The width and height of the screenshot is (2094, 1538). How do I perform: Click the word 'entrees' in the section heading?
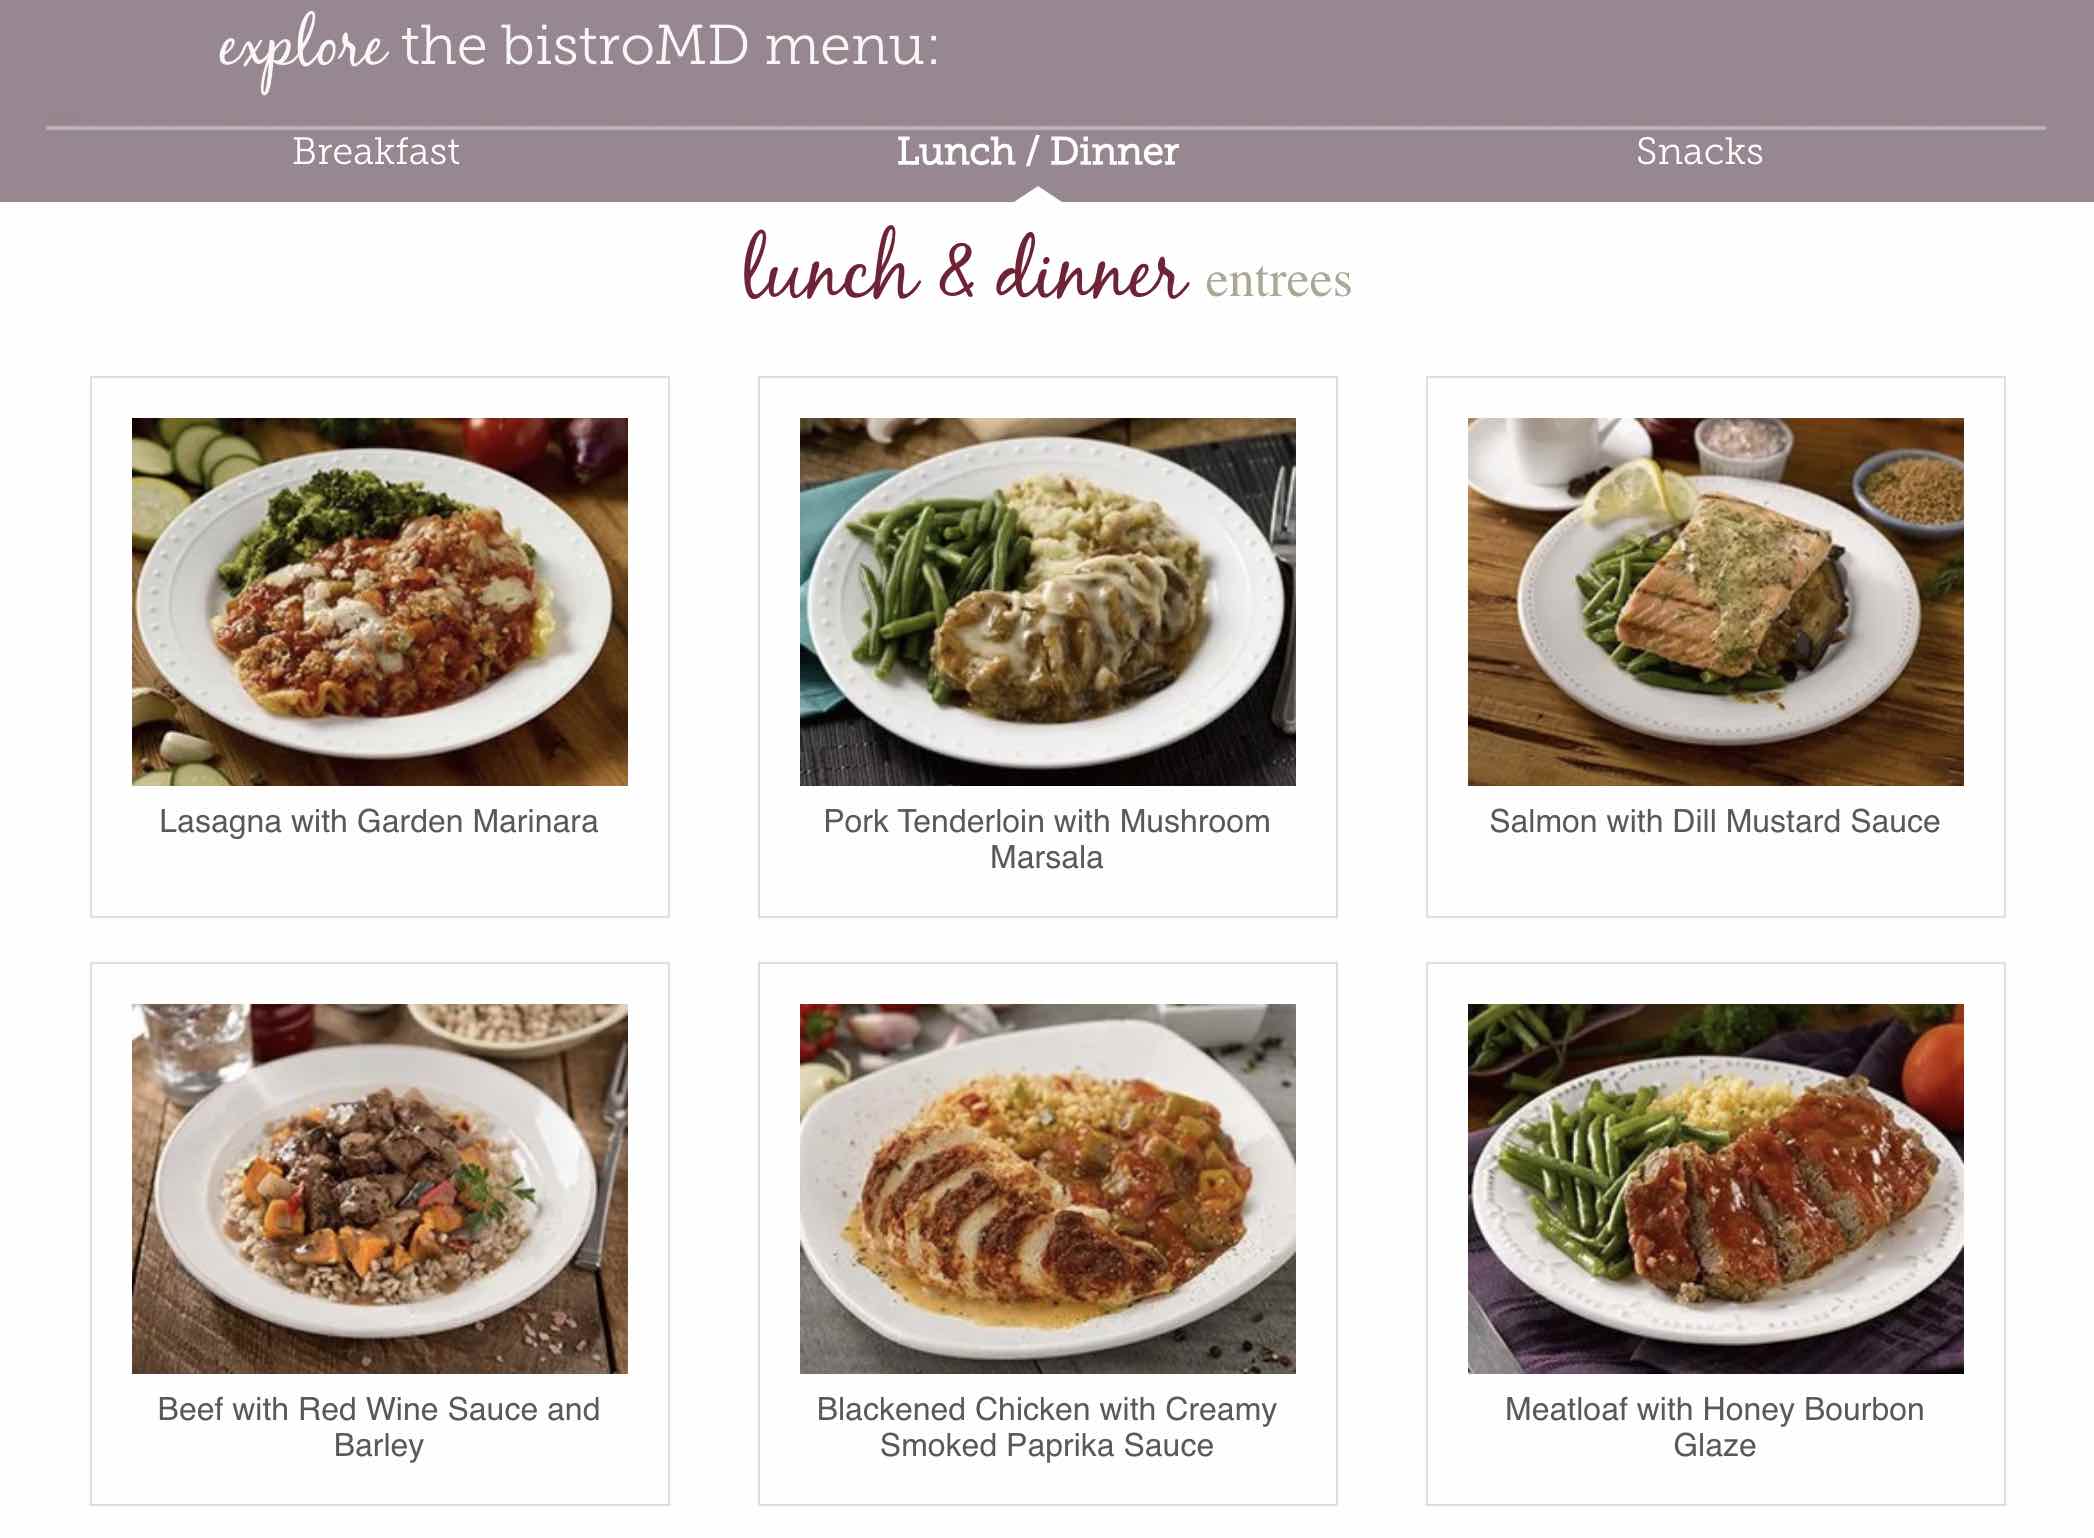click(1279, 281)
